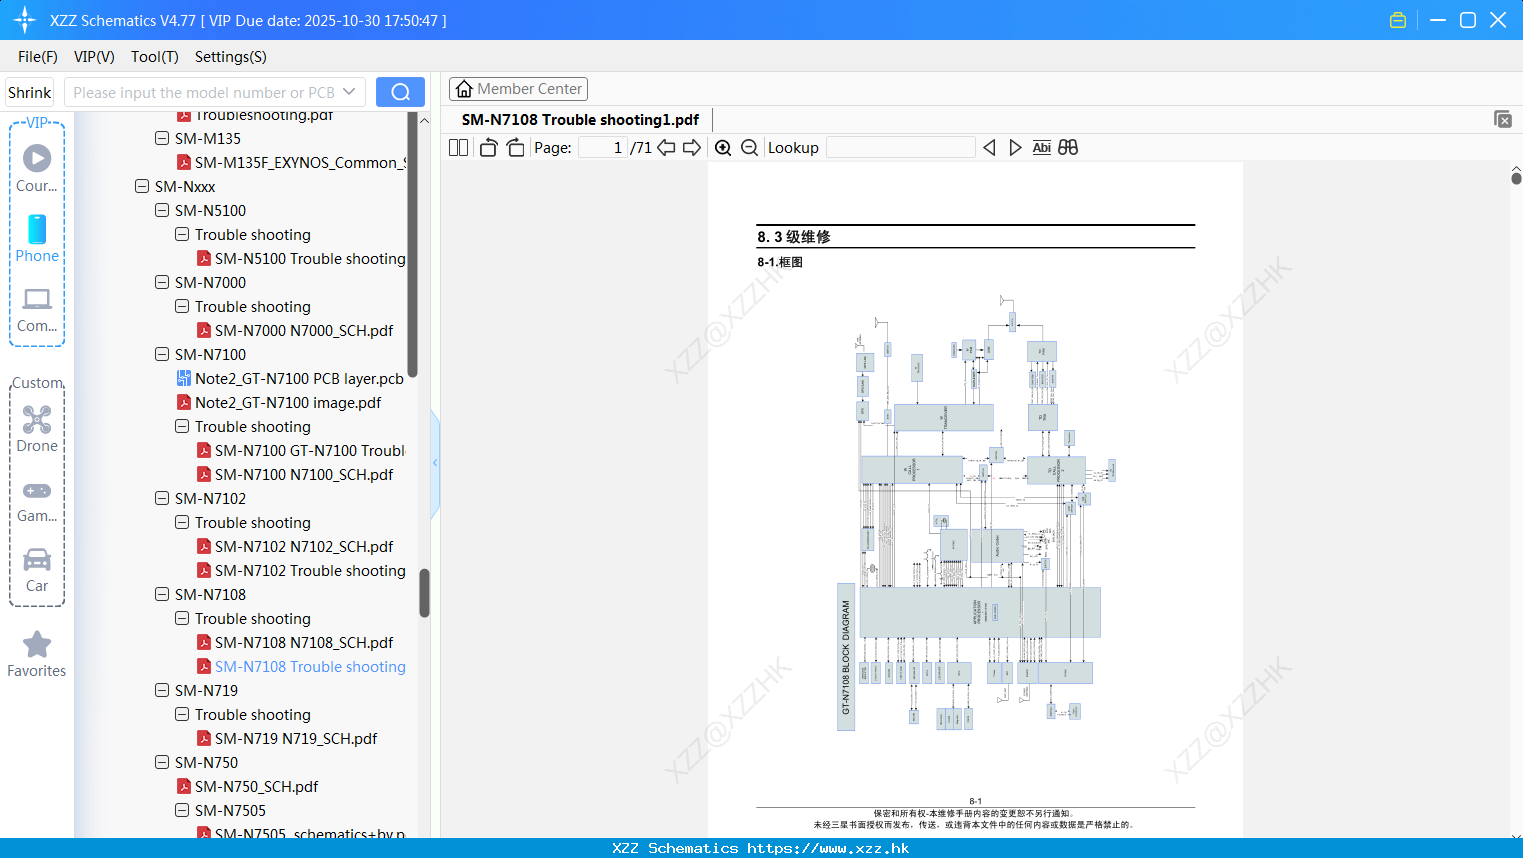Click the app logo in title bar

(25, 20)
